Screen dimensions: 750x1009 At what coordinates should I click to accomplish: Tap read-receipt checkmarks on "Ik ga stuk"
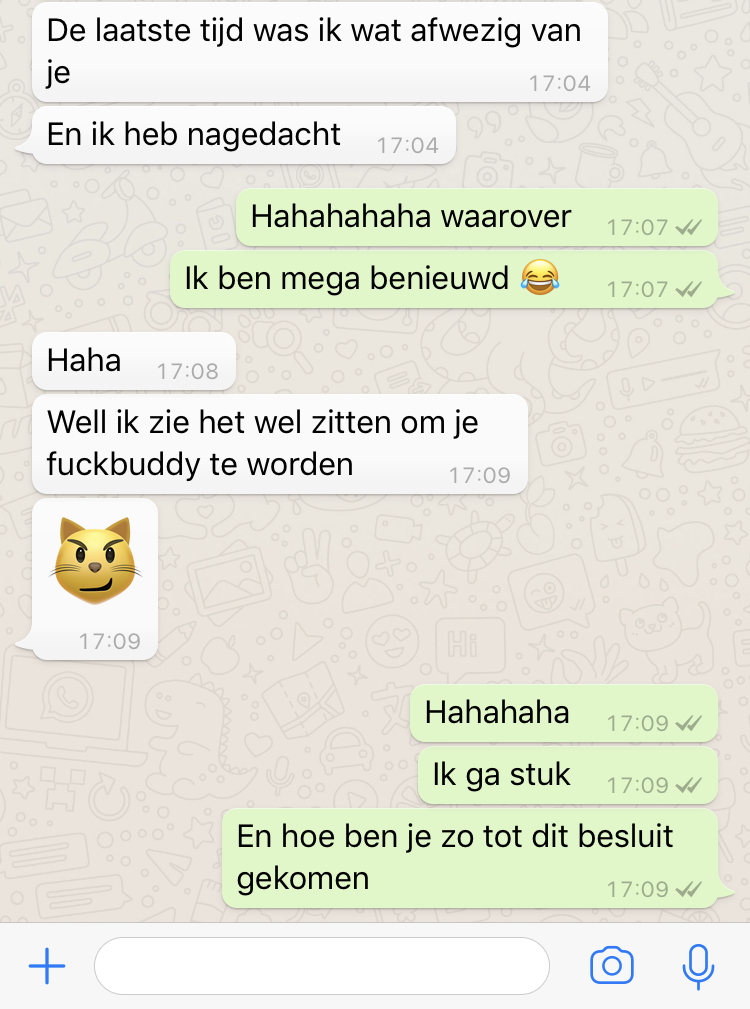click(x=688, y=785)
